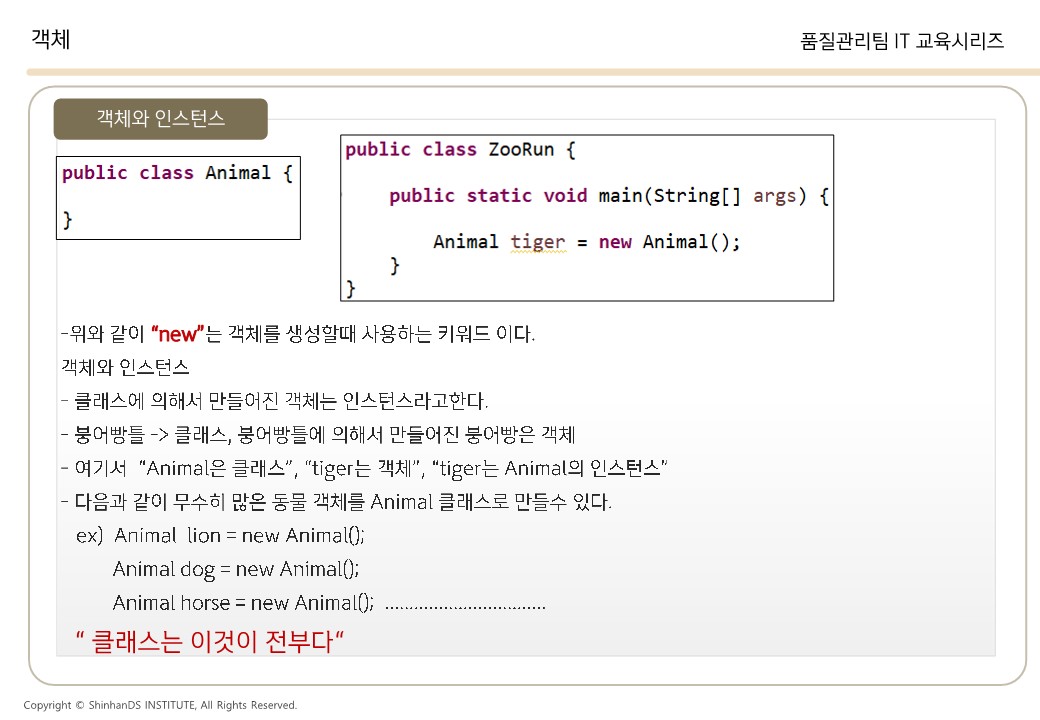This screenshot has width=1040, height=720.
Task: Click the 'public class Animal {' code line
Action: [x=177, y=173]
